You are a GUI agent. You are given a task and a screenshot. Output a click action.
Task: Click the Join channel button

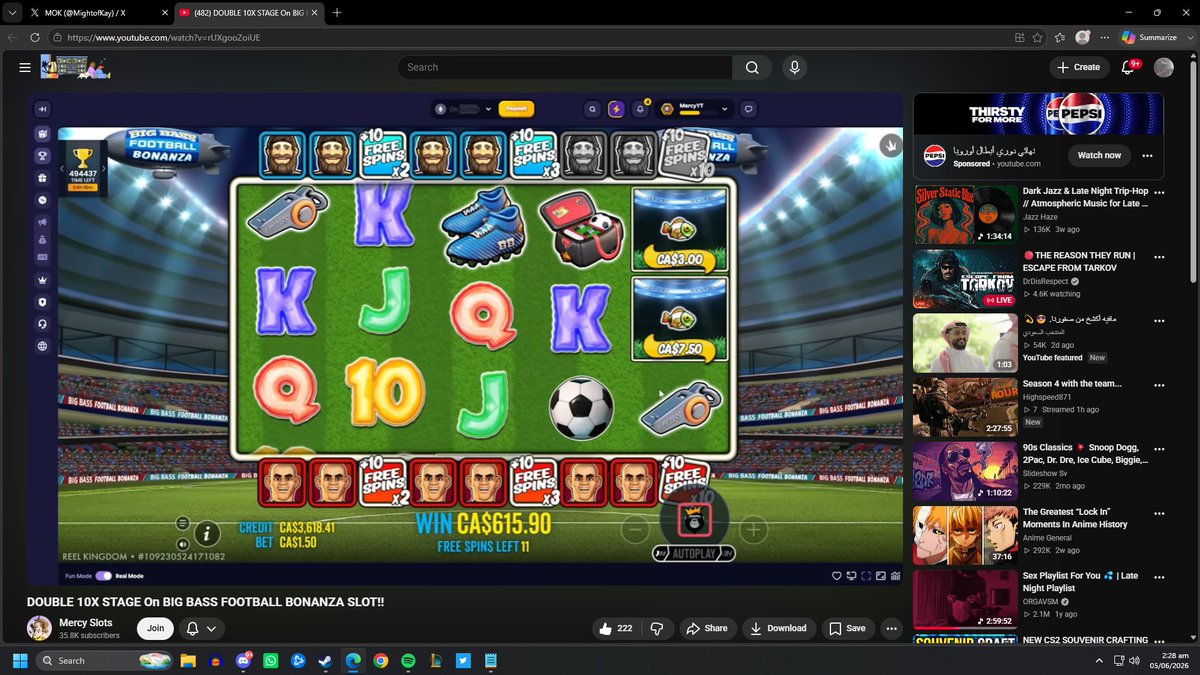pos(155,628)
